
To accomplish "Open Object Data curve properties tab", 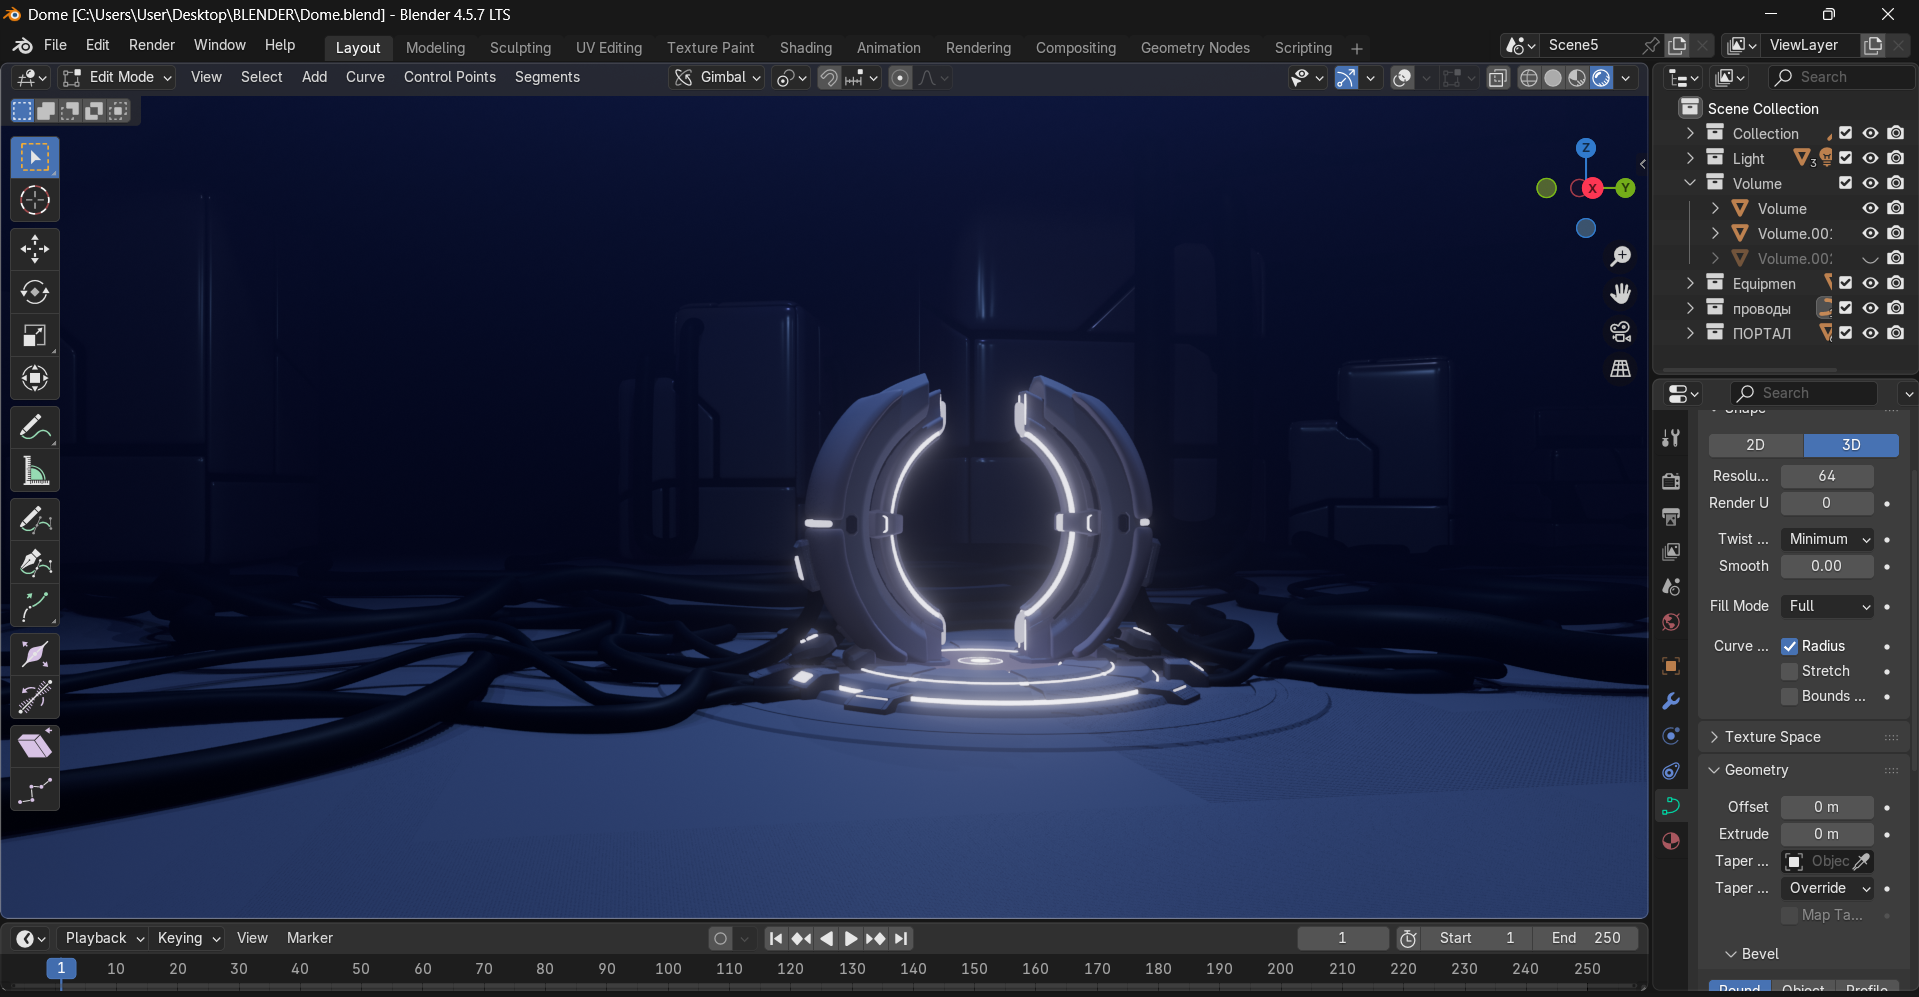I will [x=1671, y=806].
